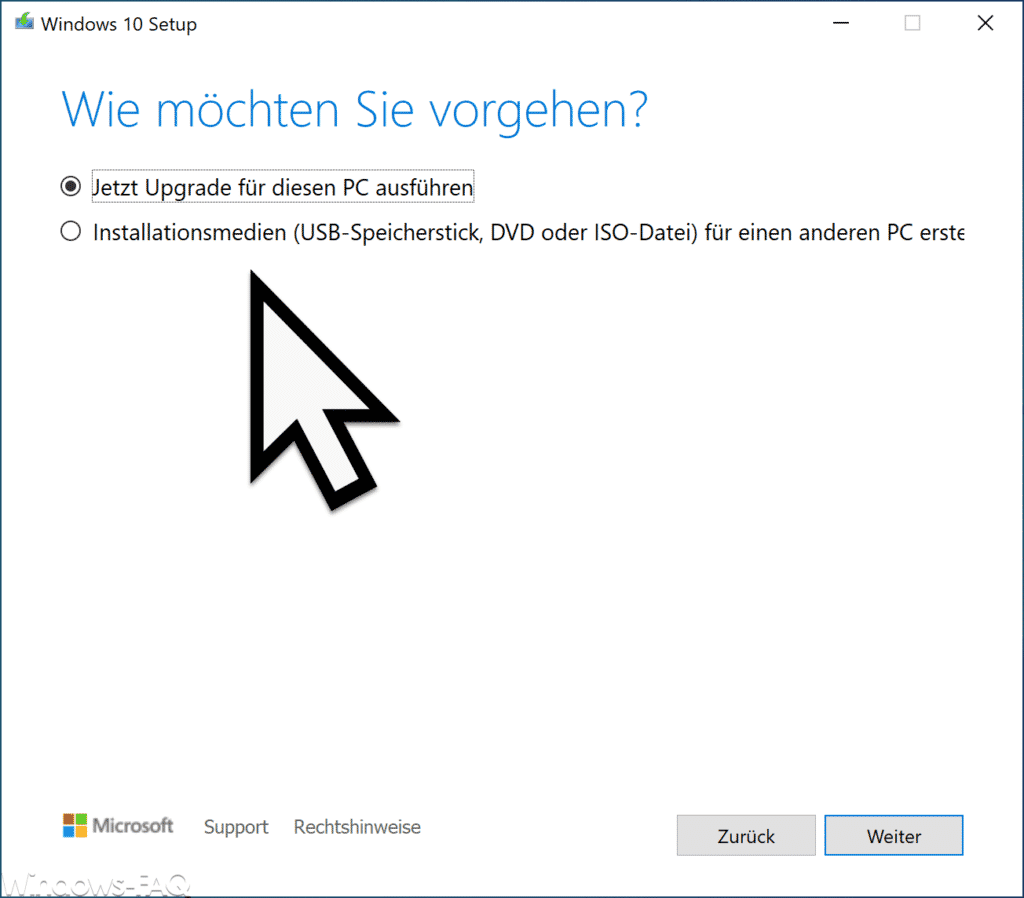Image resolution: width=1024 pixels, height=898 pixels.
Task: Click the Weiter button
Action: pyautogui.click(x=893, y=835)
